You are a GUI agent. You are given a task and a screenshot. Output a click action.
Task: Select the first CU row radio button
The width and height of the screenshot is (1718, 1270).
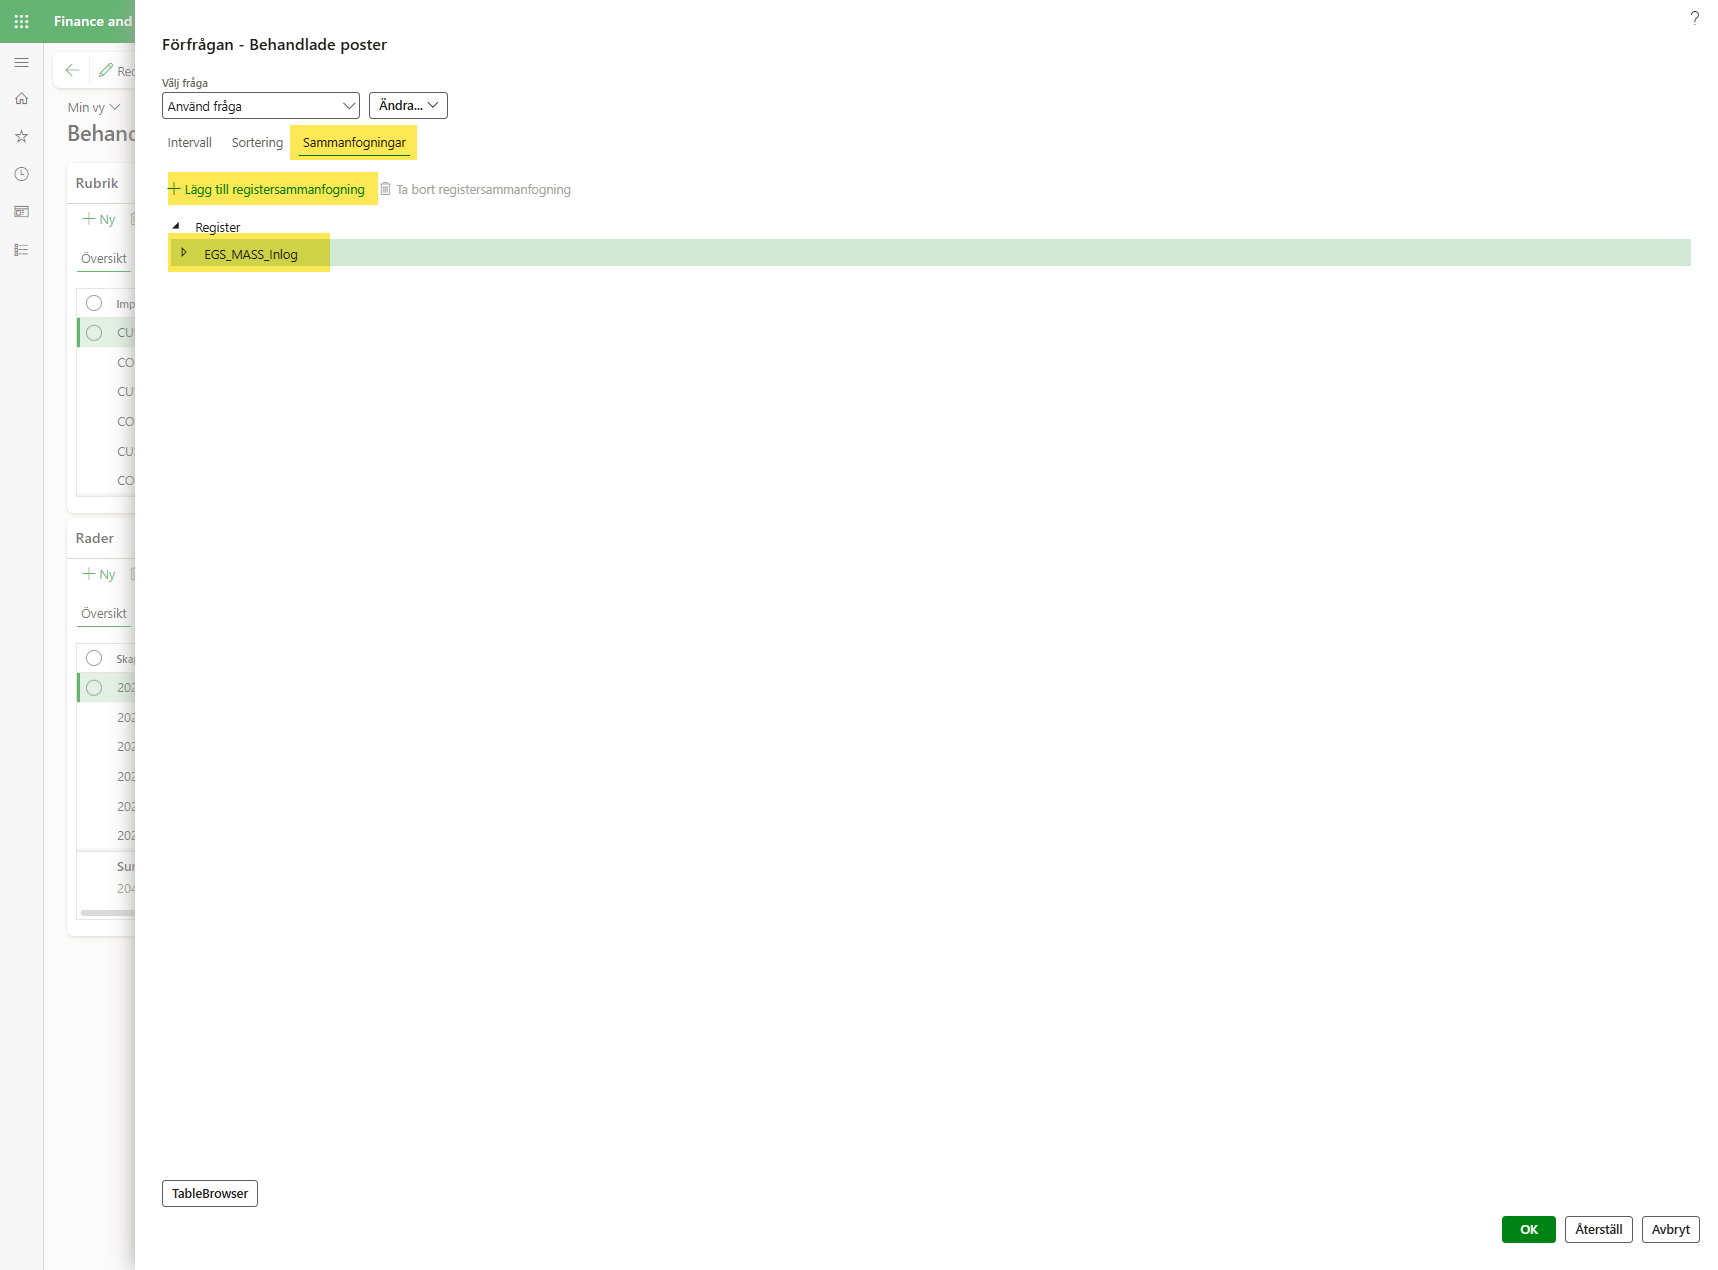[94, 333]
